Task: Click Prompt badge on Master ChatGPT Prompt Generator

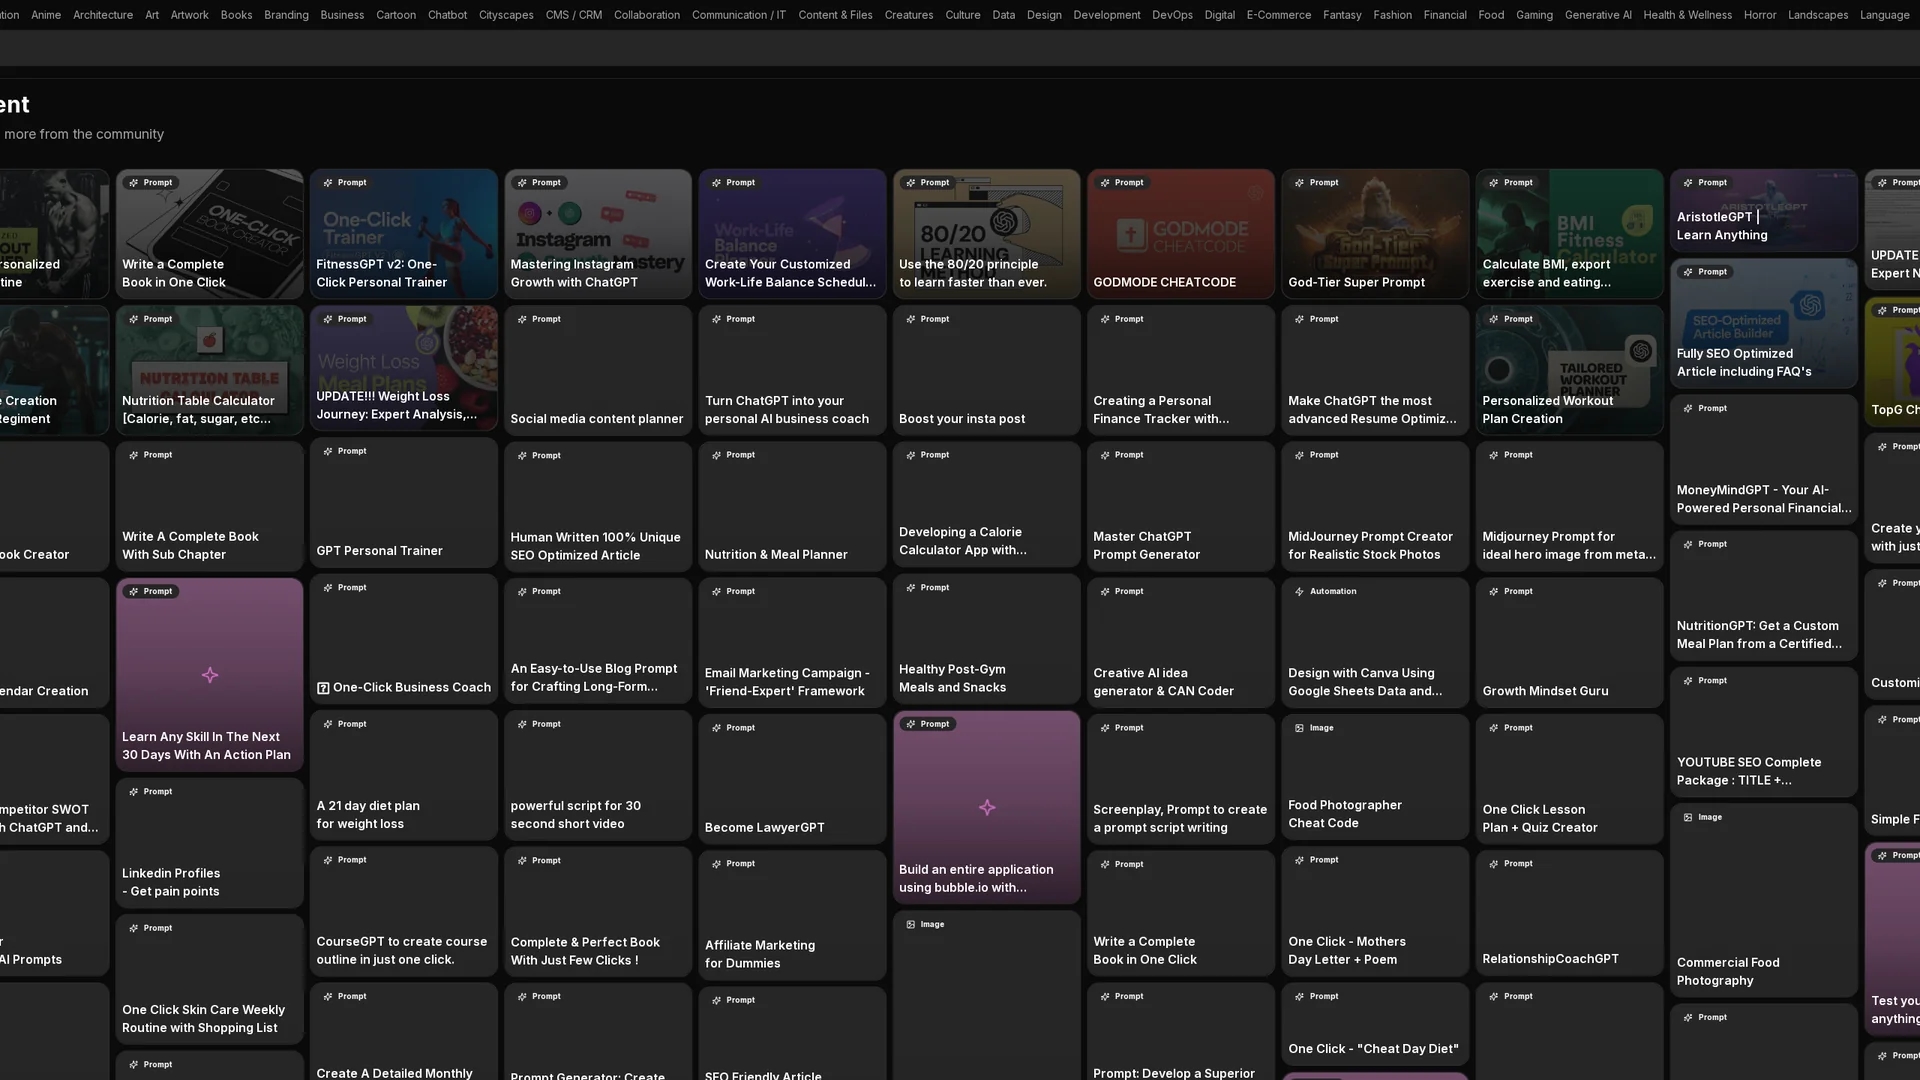Action: pos(1121,455)
